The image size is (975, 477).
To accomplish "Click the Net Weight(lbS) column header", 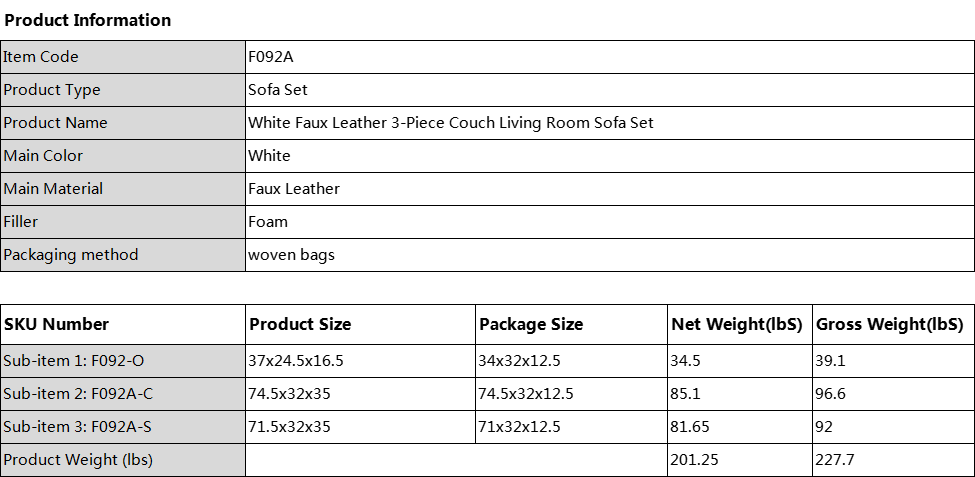I will coord(736,324).
